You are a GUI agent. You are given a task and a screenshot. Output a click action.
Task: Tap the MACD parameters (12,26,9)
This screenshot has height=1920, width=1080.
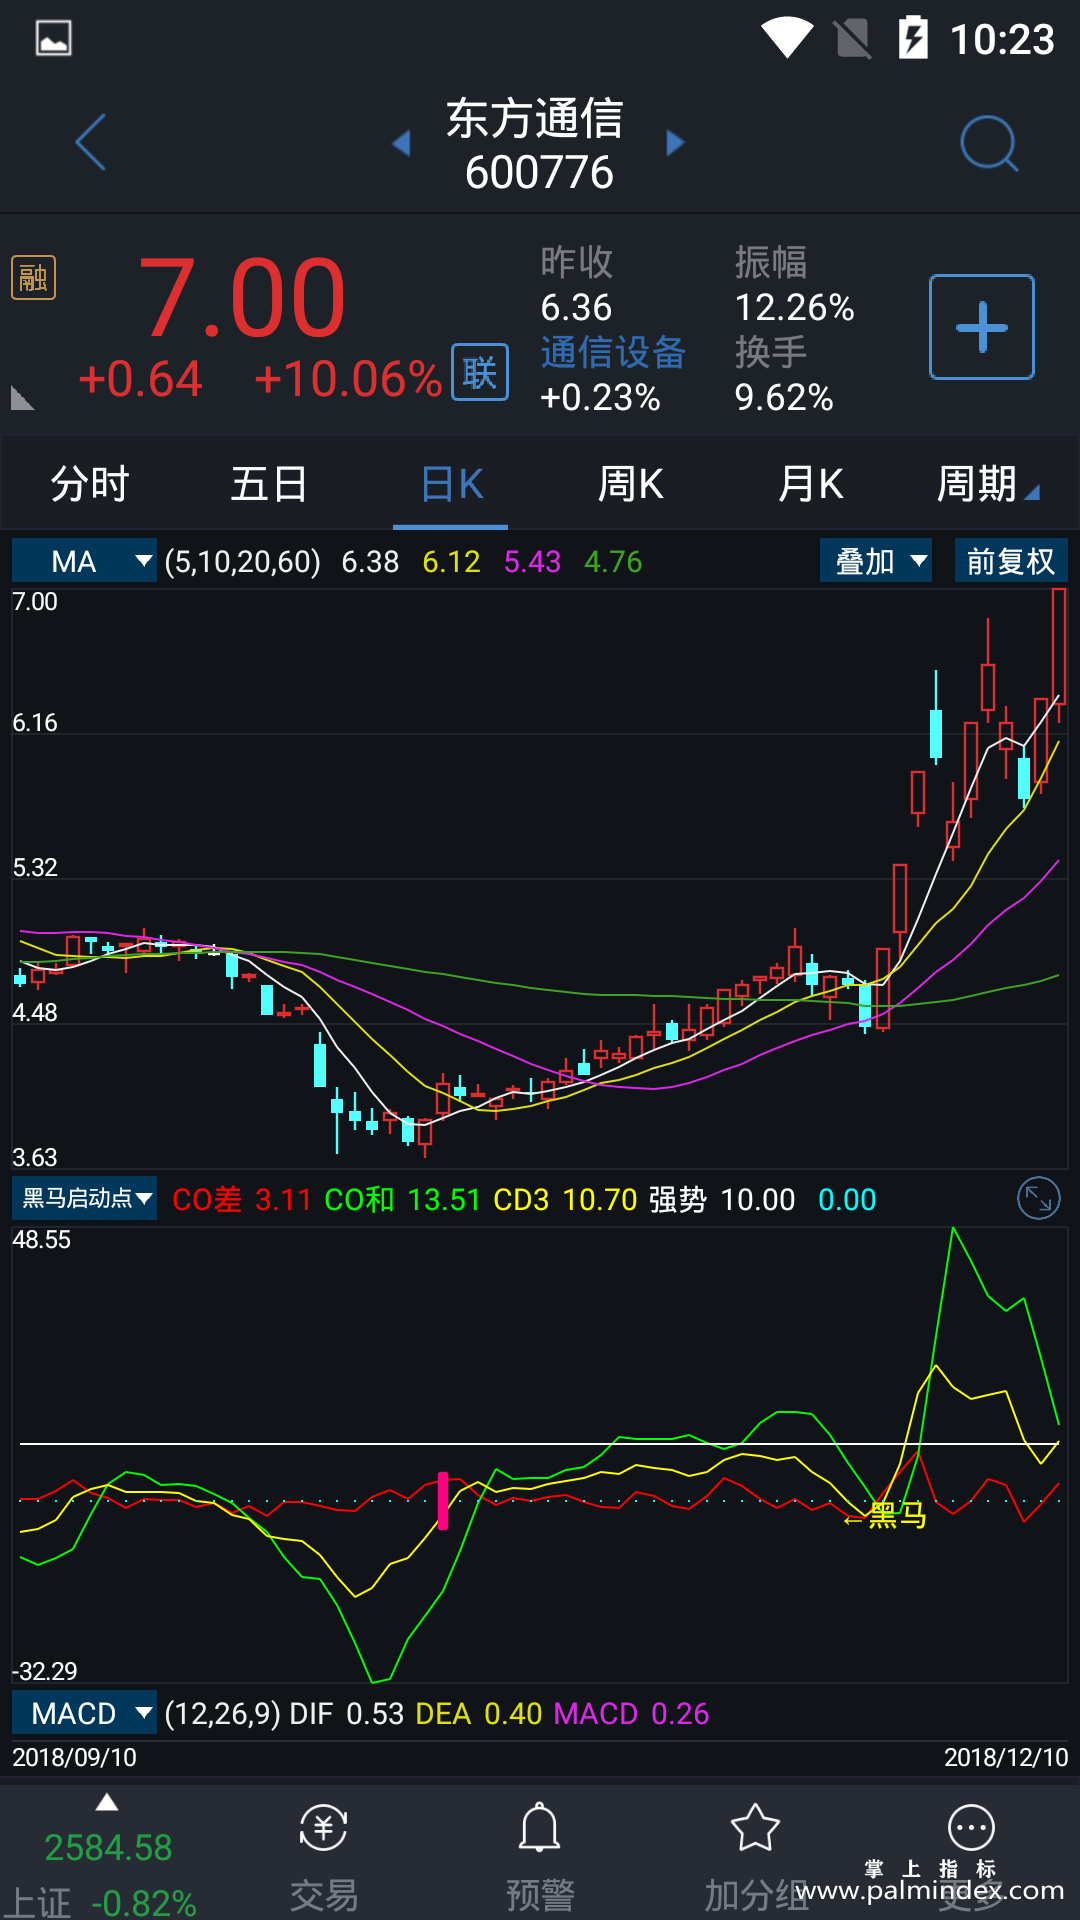click(x=222, y=1714)
